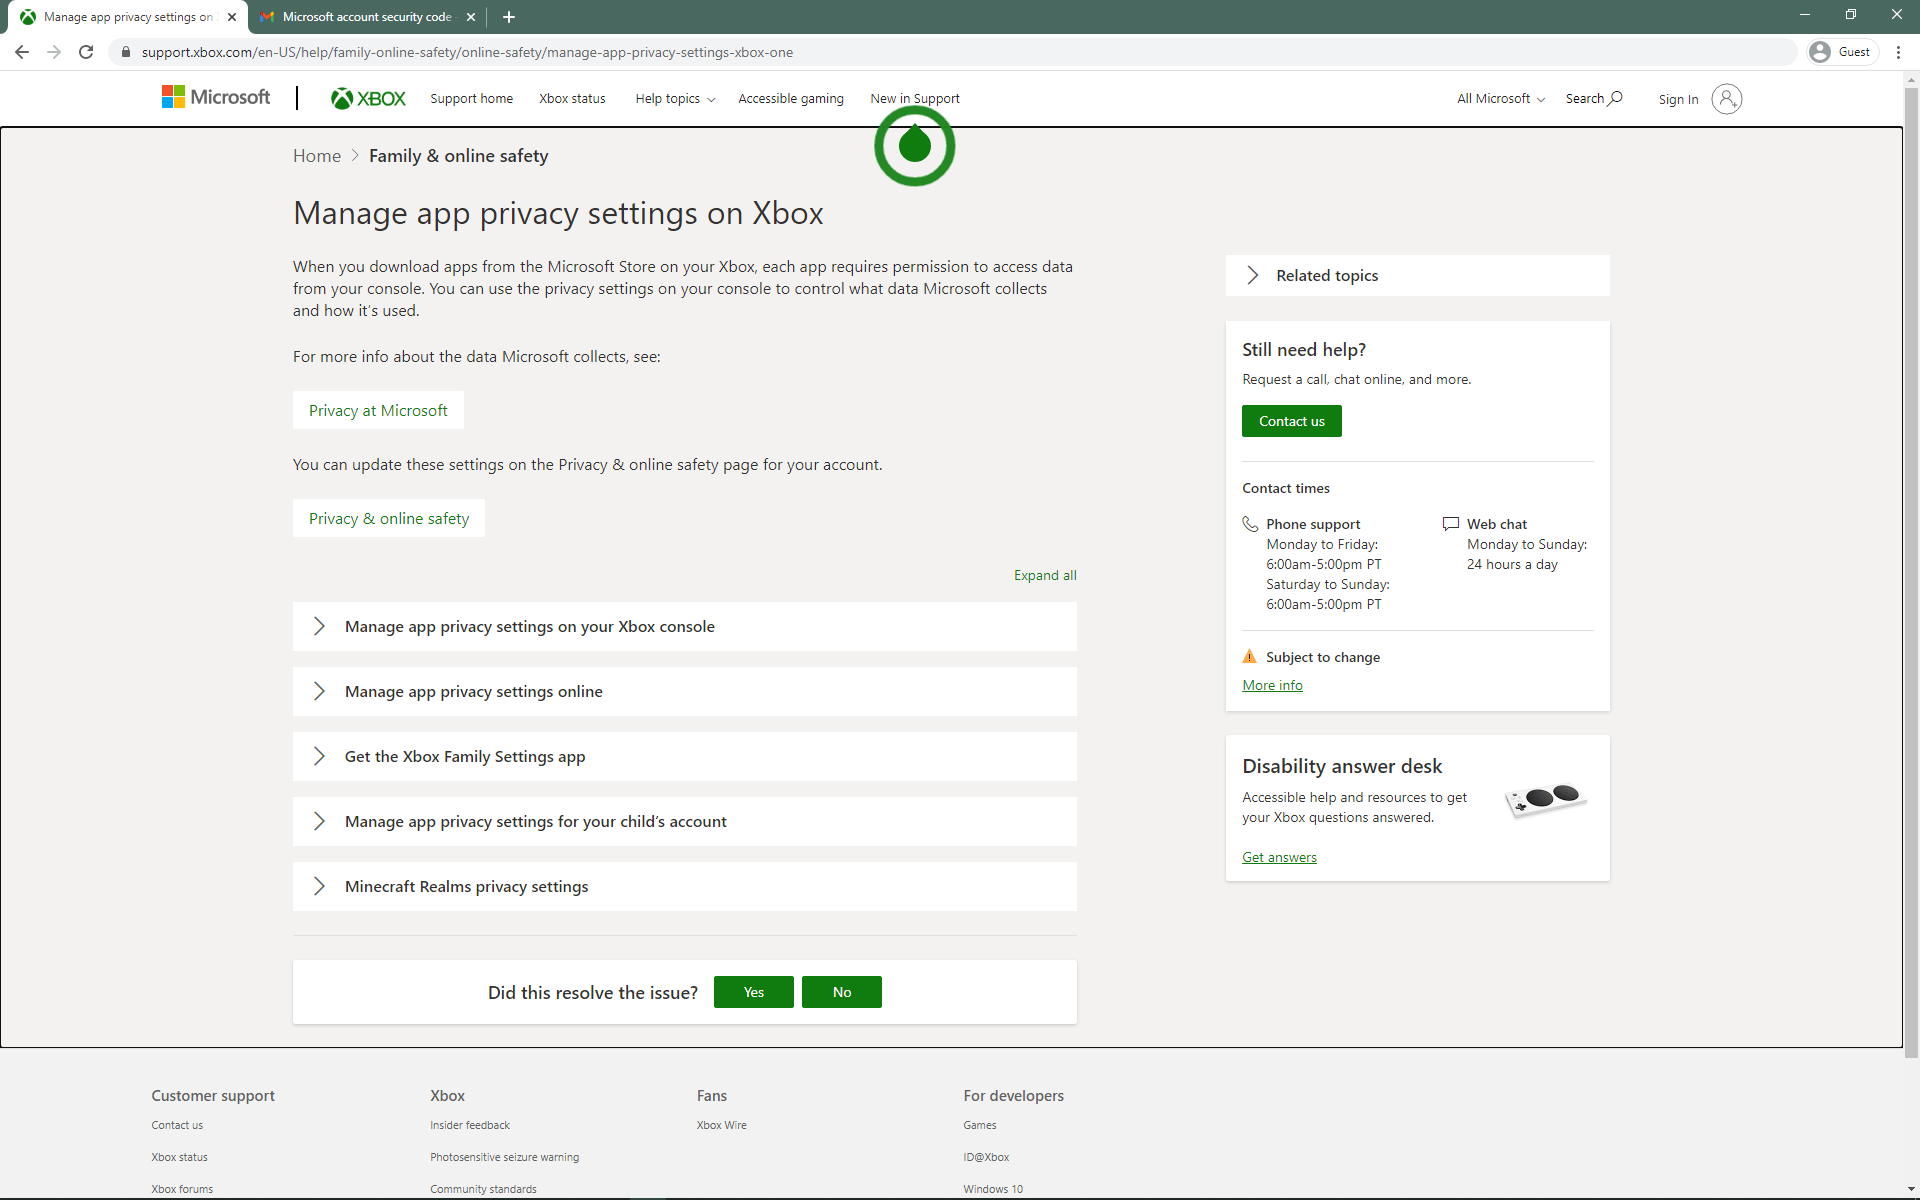Select Support home menu item

click(470, 98)
